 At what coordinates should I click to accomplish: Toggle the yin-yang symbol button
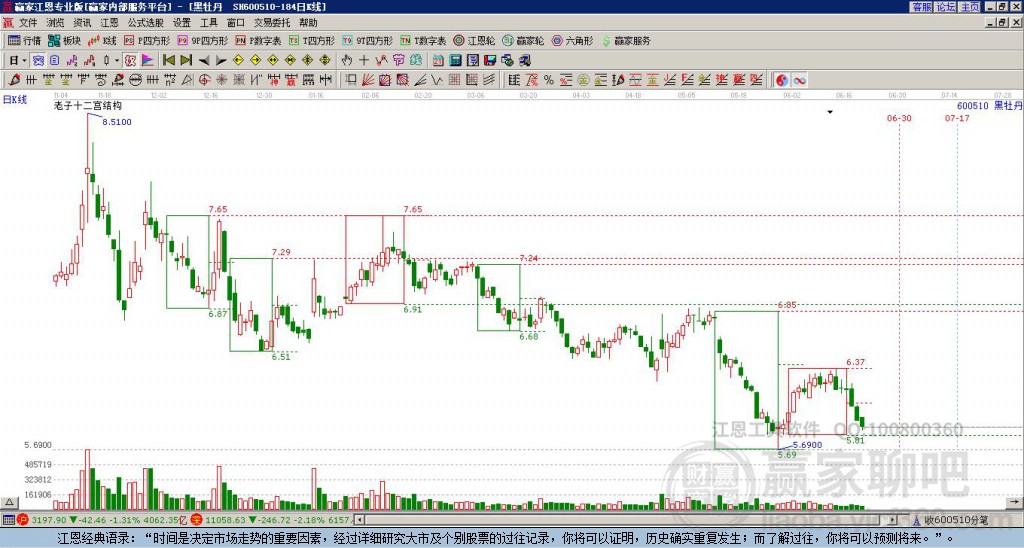click(x=782, y=80)
